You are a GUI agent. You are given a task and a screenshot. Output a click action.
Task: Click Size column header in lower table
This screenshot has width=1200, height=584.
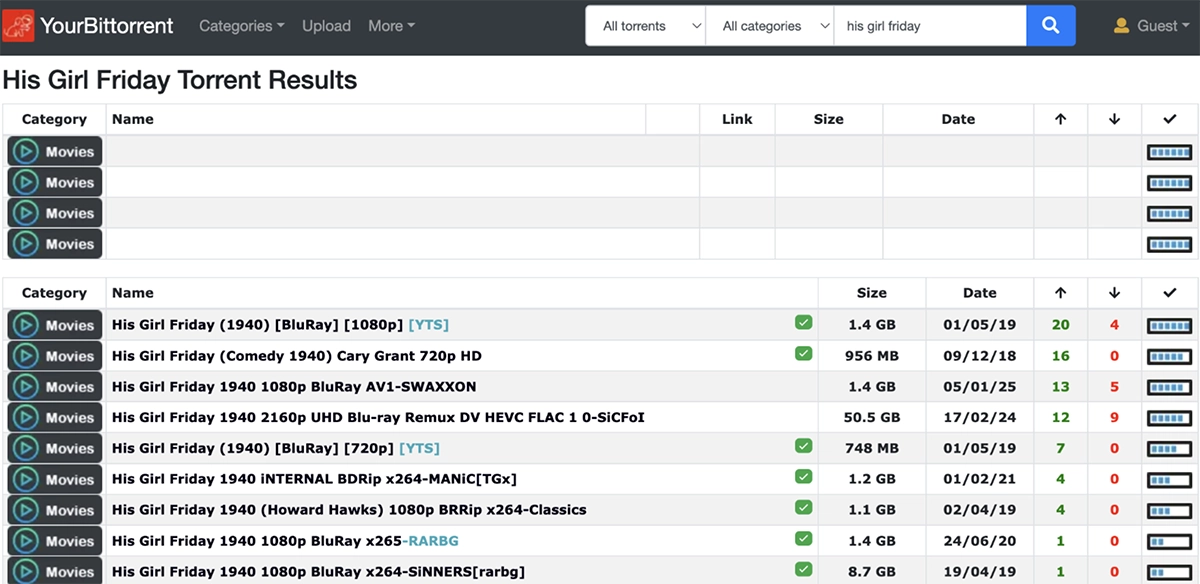click(x=872, y=293)
